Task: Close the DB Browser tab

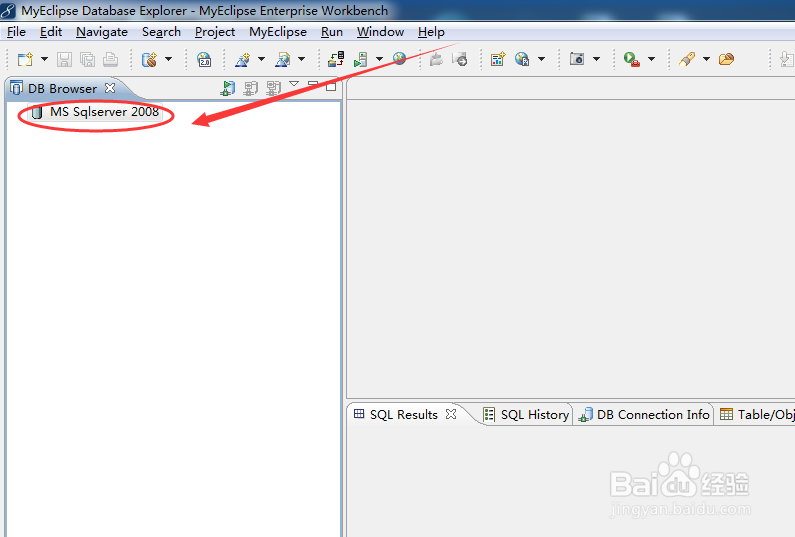Action: pos(110,88)
